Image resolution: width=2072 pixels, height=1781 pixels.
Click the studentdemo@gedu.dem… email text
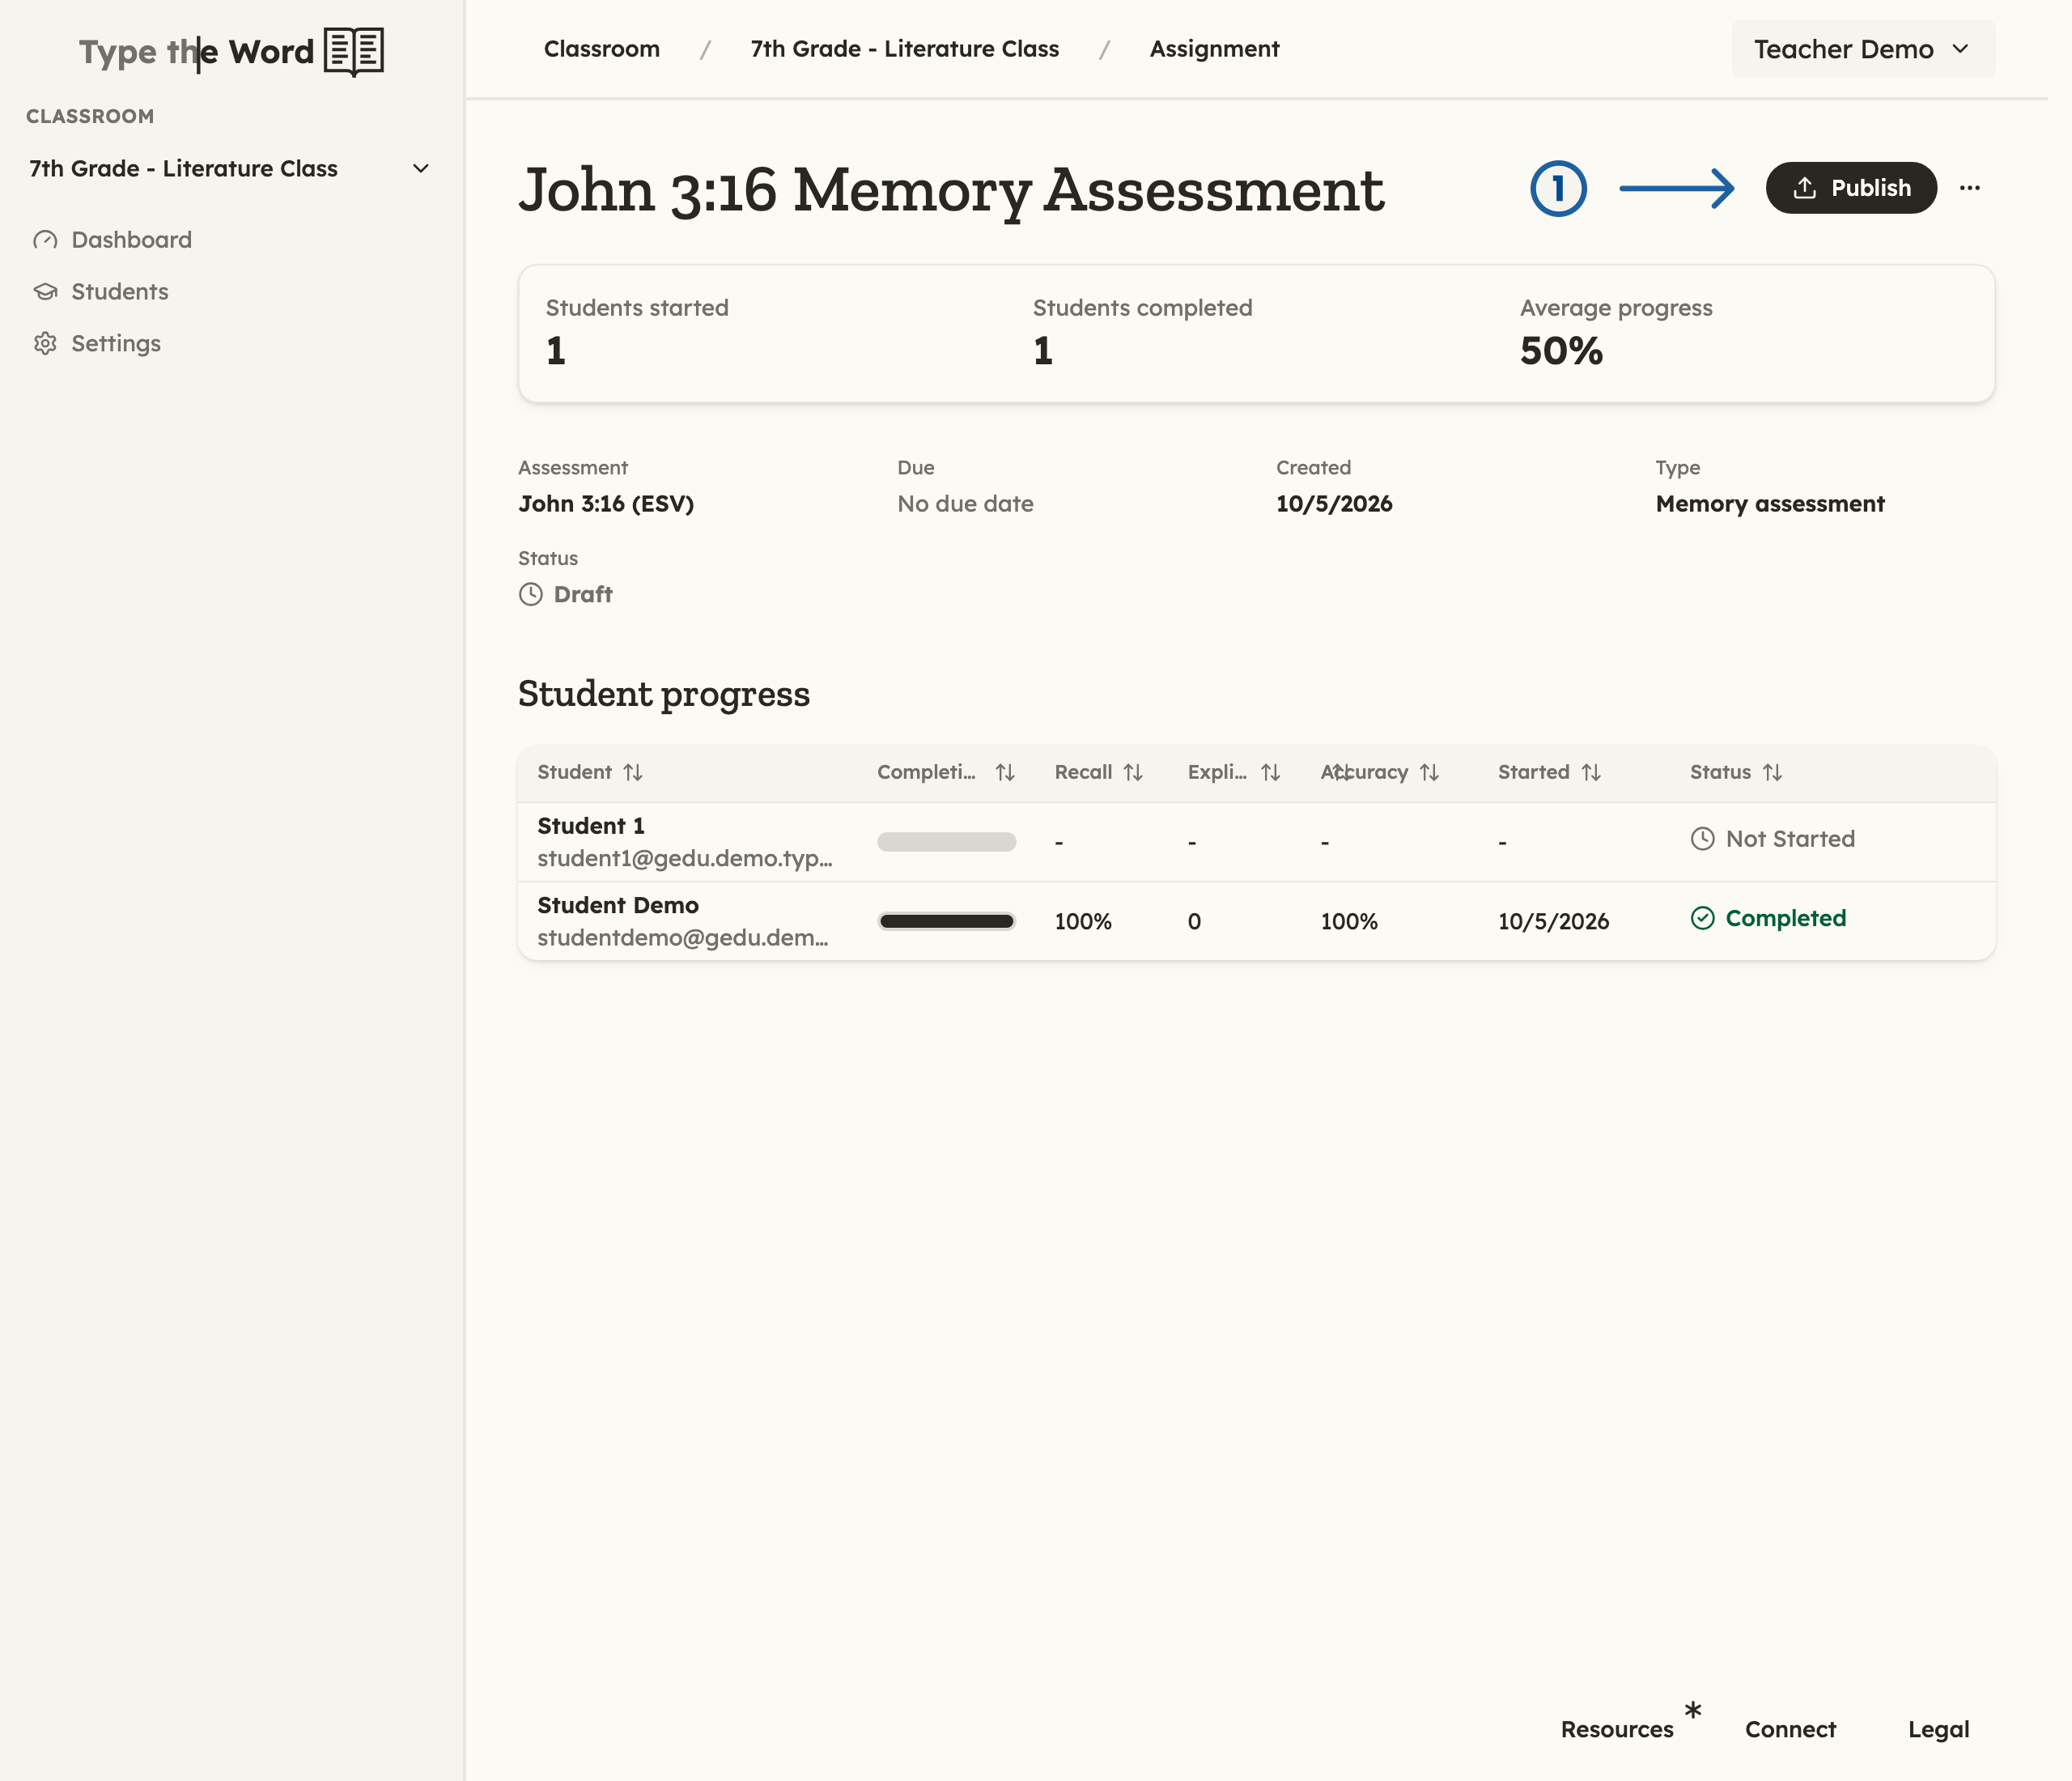point(683,938)
